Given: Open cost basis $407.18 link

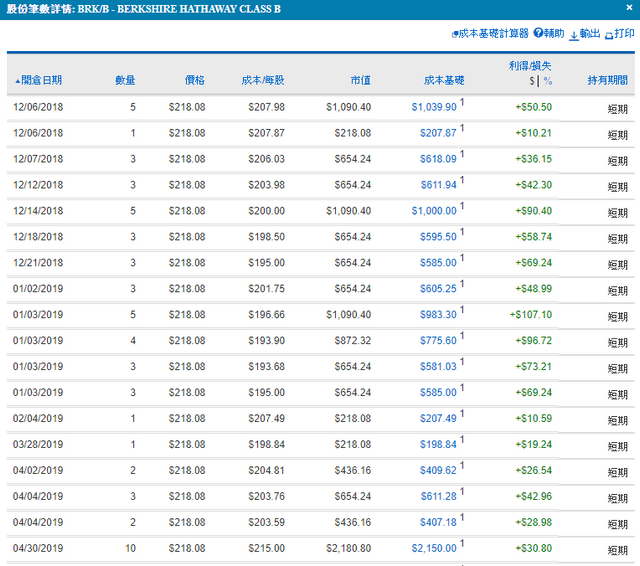Looking at the screenshot, I should click(438, 522).
